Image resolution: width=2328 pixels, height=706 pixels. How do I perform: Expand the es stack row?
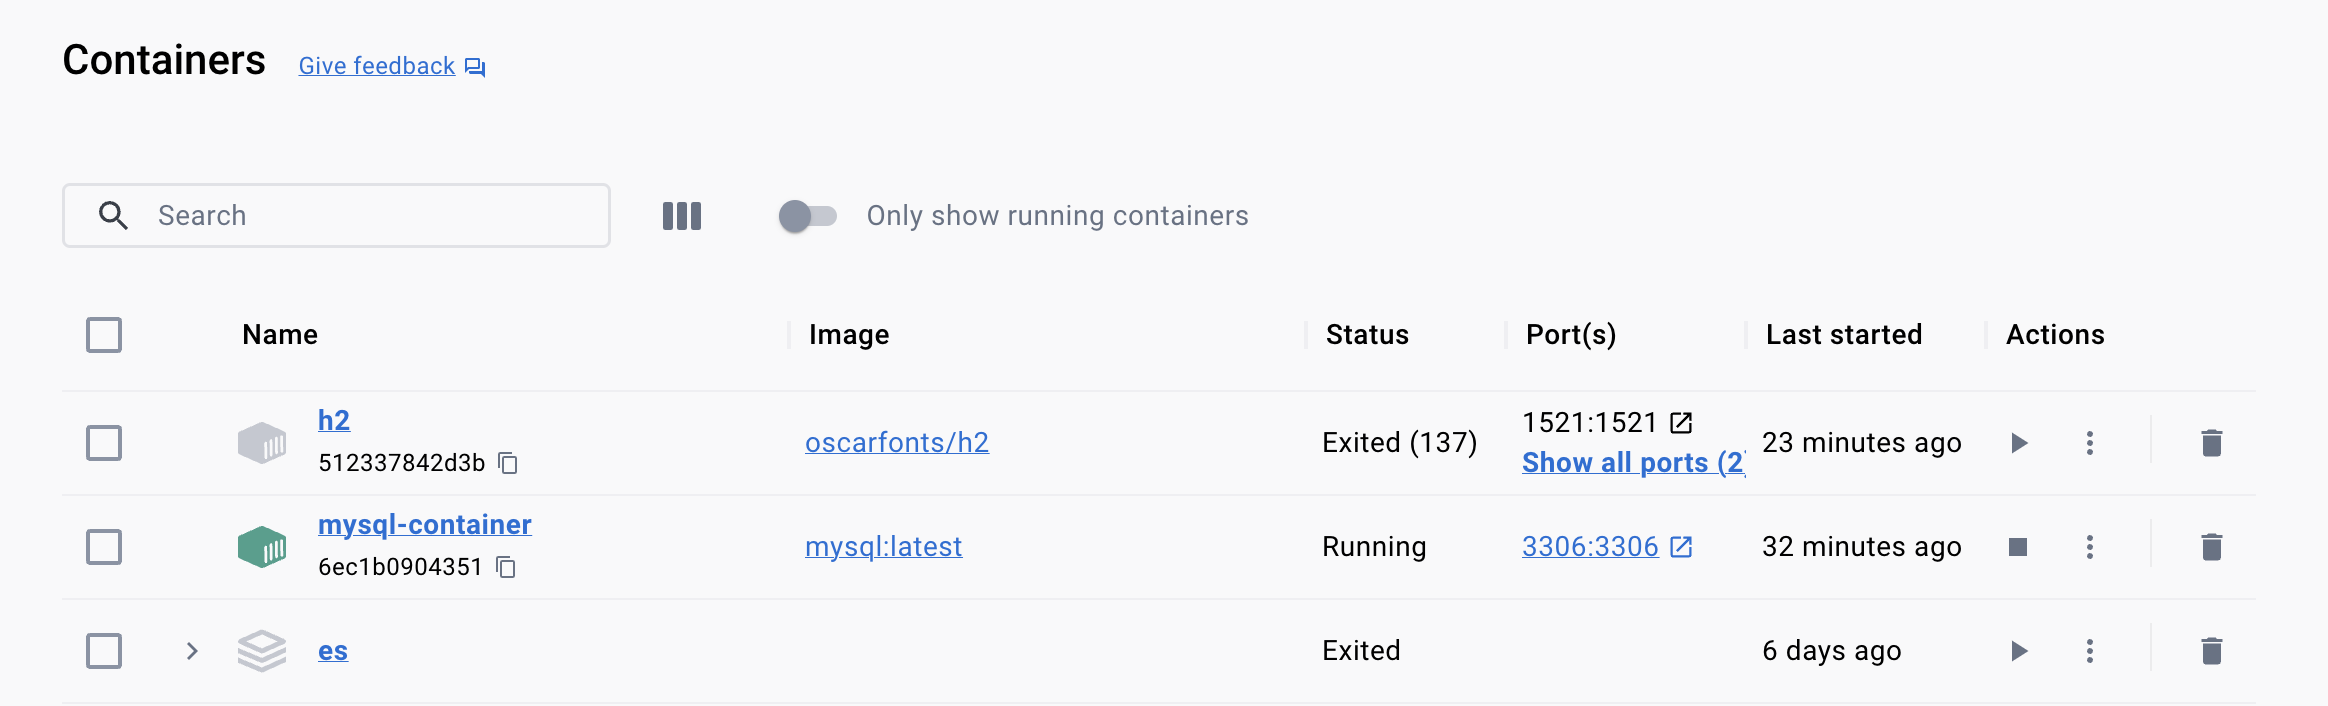point(192,651)
